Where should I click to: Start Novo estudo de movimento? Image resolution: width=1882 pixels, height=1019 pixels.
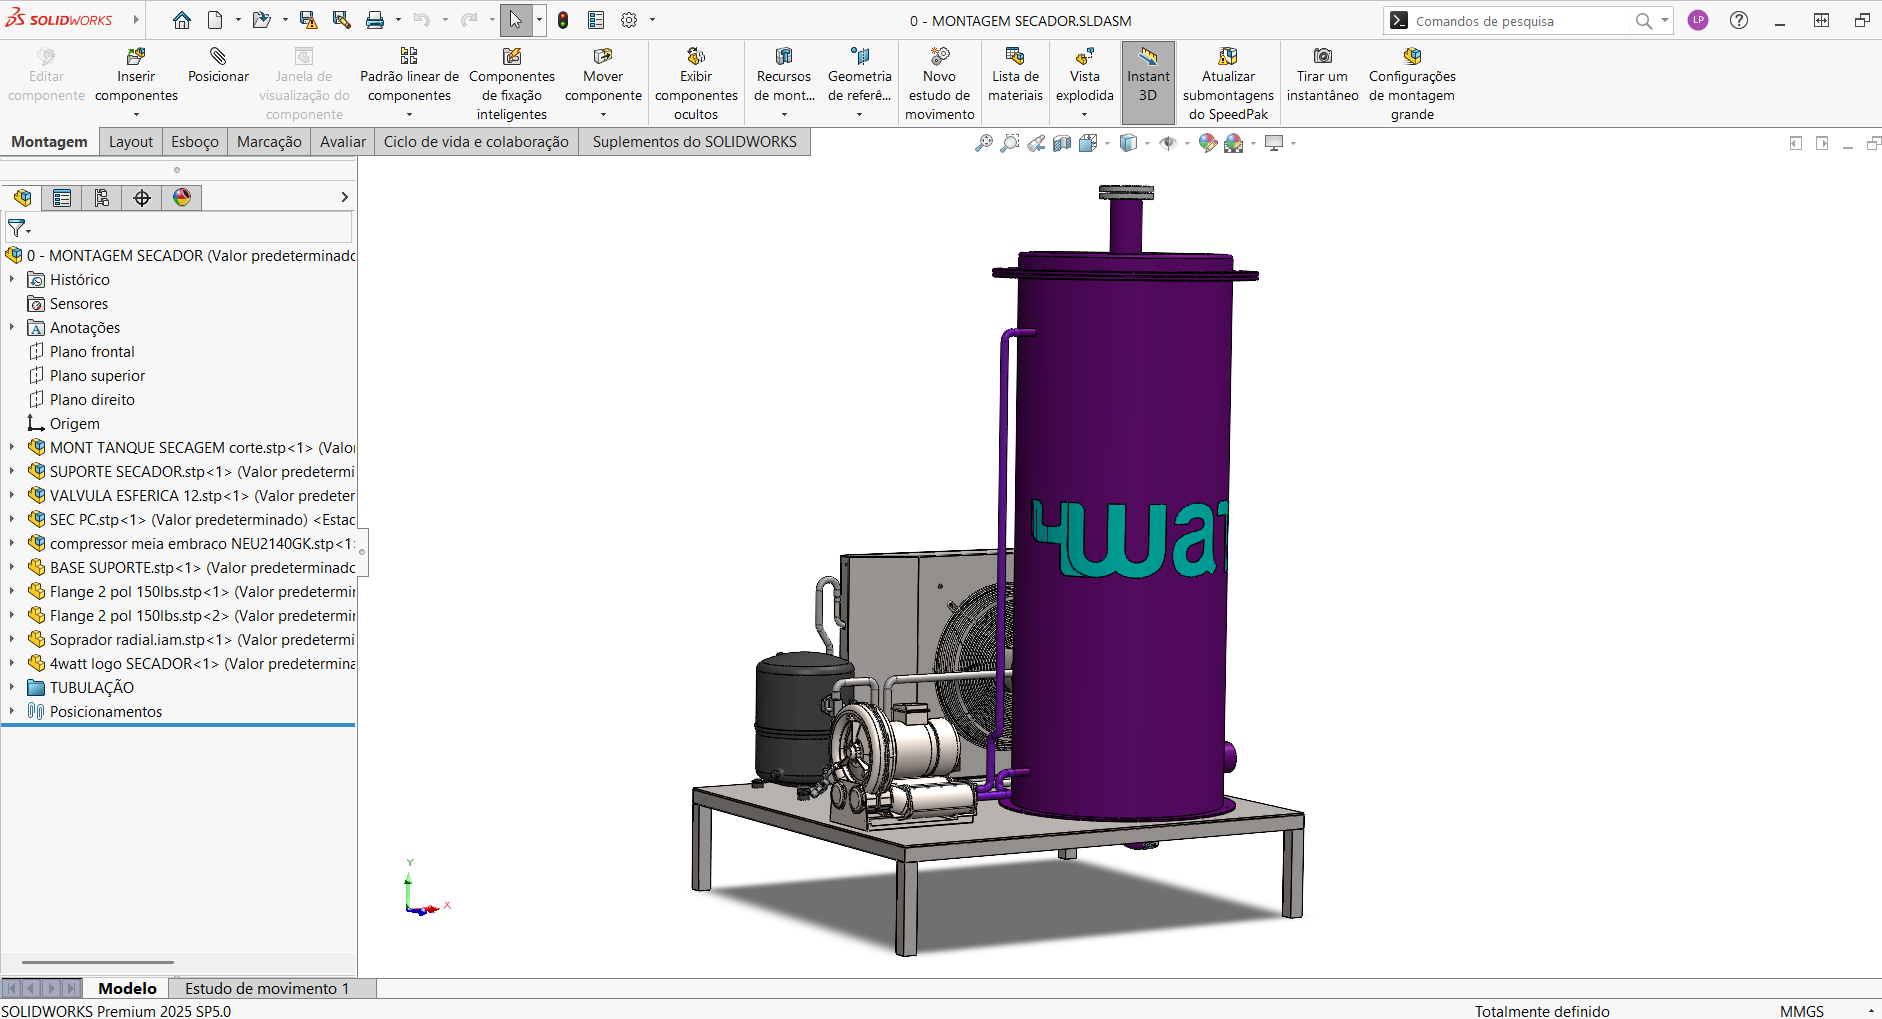(x=939, y=84)
